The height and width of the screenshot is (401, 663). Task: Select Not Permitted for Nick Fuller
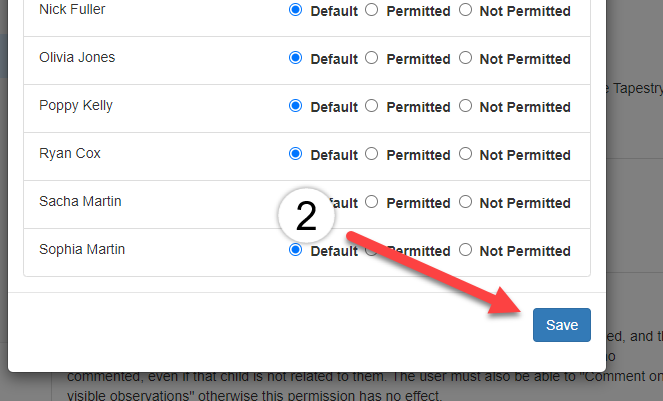tap(466, 9)
